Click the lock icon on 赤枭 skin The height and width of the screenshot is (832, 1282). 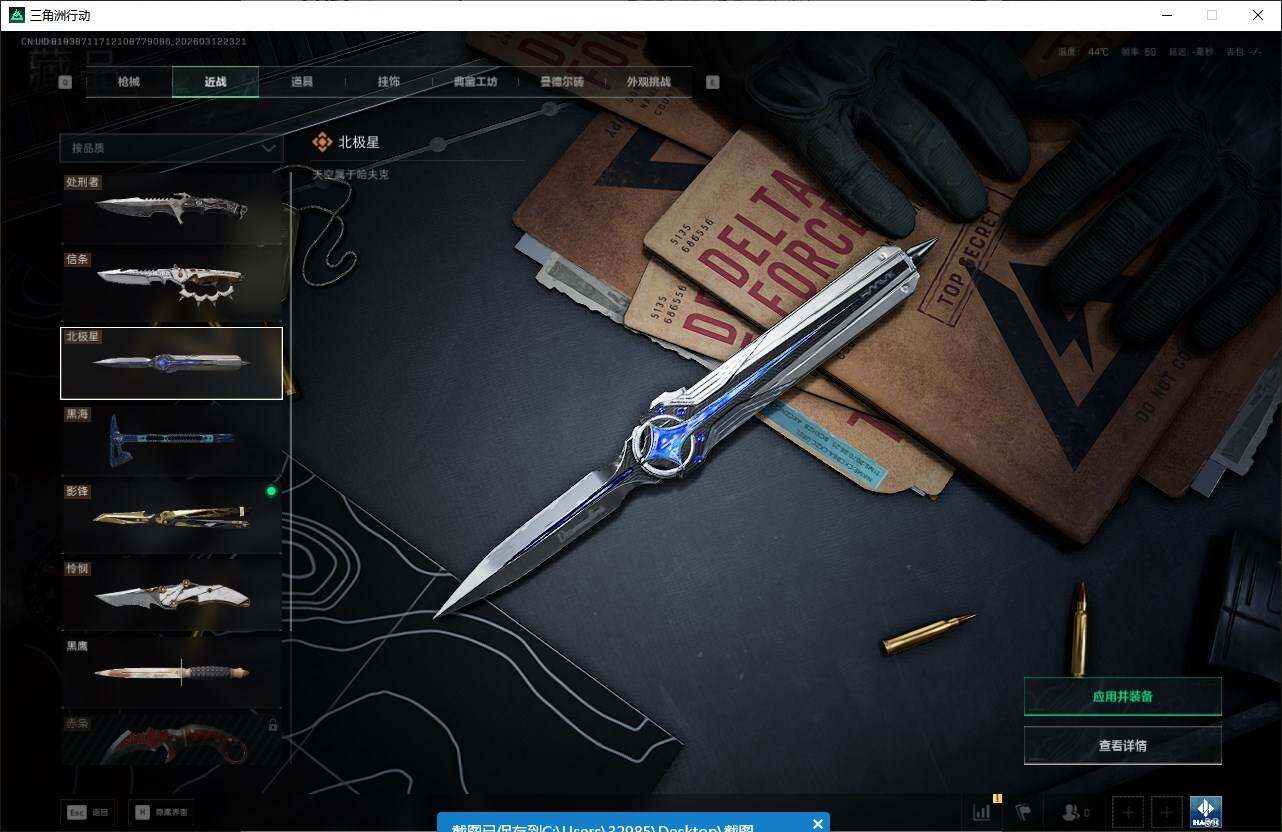[272, 724]
